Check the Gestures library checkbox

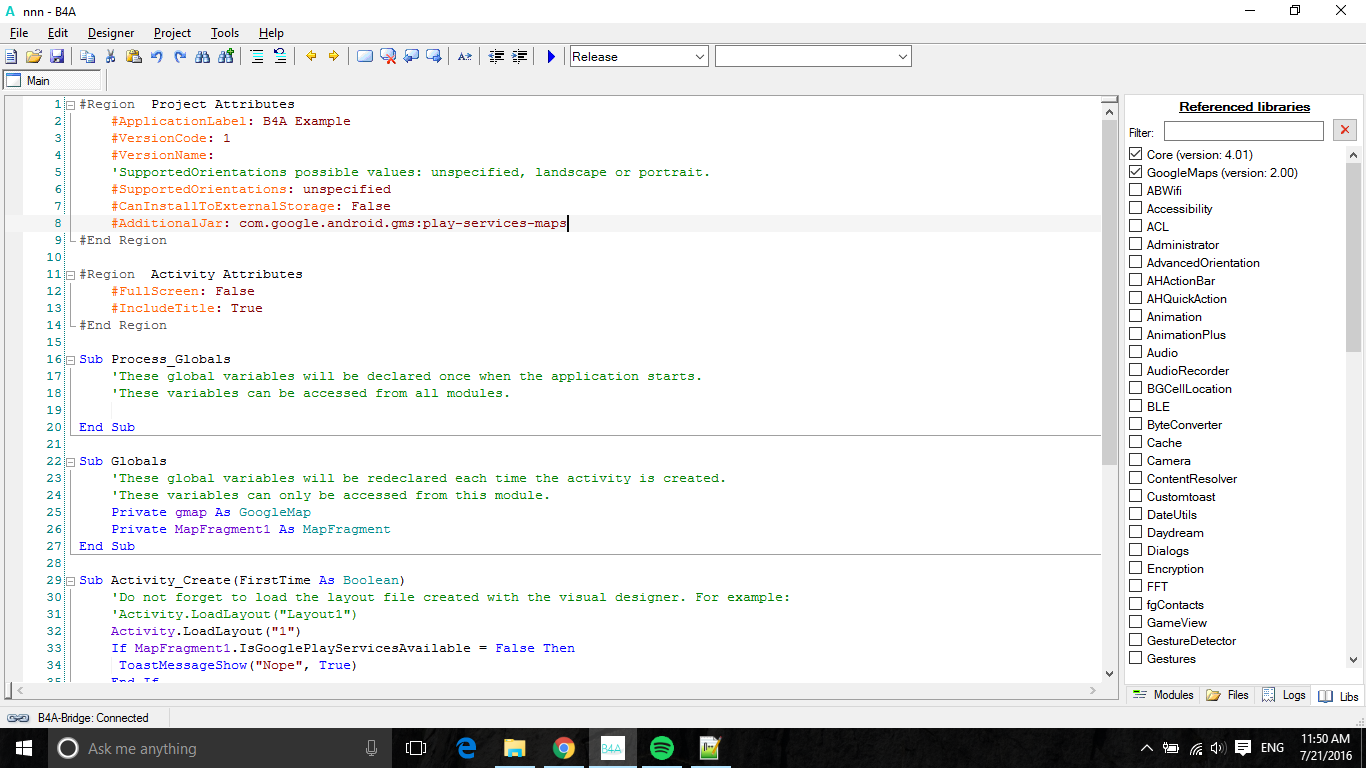click(x=1135, y=658)
